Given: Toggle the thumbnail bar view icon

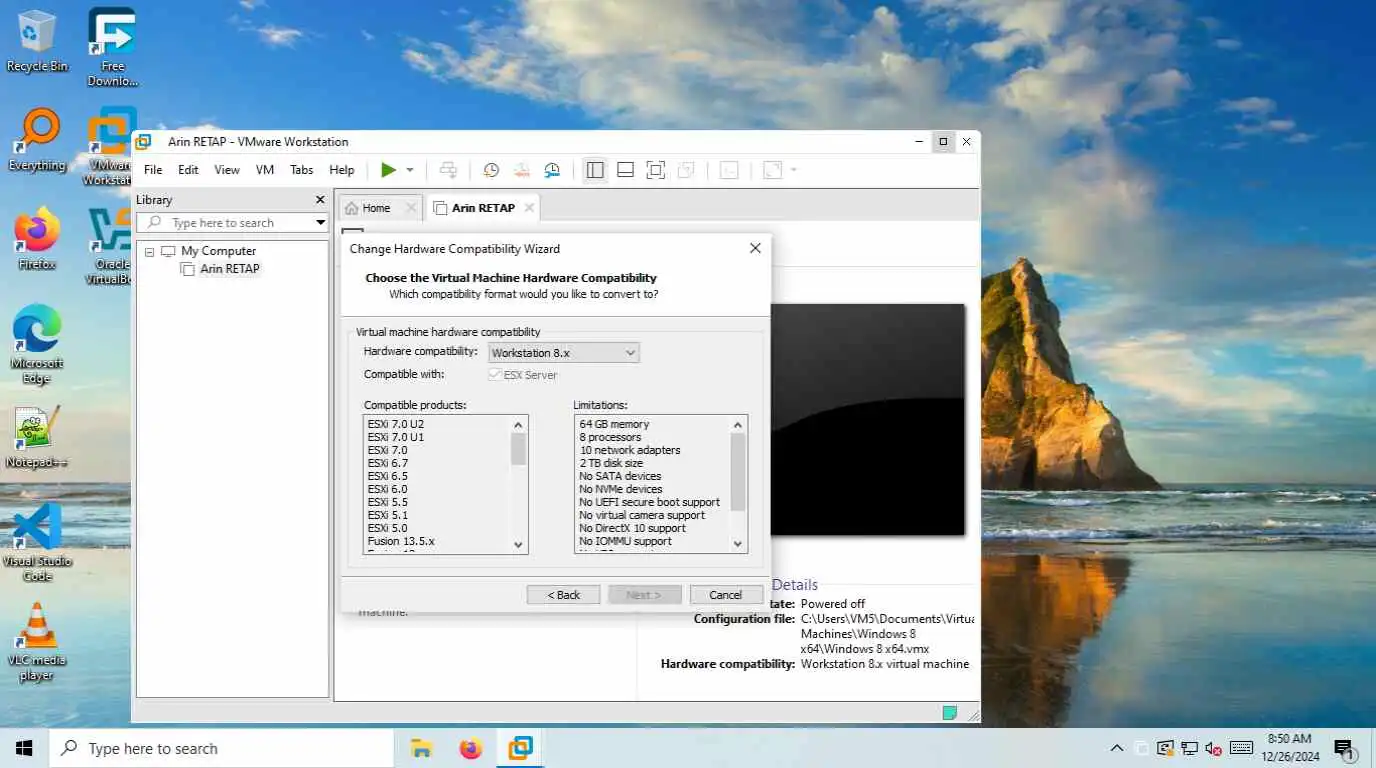Looking at the screenshot, I should (625, 170).
